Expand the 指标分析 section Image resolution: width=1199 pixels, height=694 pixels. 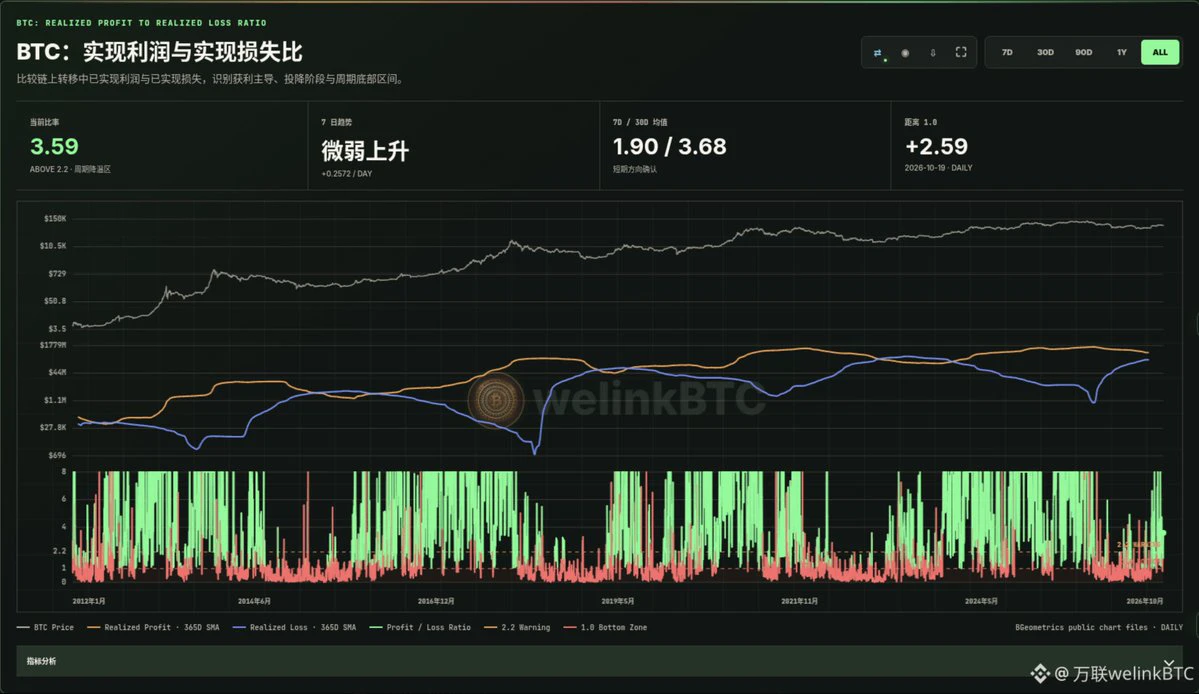(600, 661)
